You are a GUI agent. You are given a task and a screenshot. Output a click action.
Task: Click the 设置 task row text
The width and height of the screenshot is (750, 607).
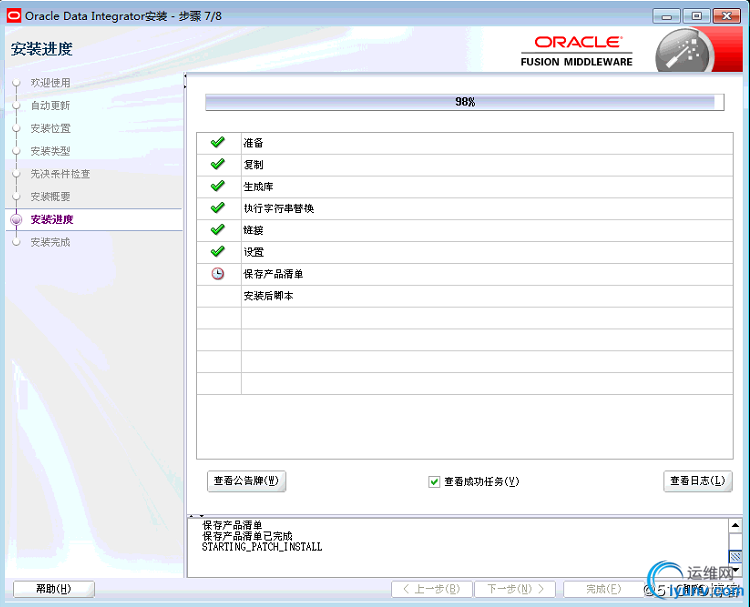click(253, 252)
